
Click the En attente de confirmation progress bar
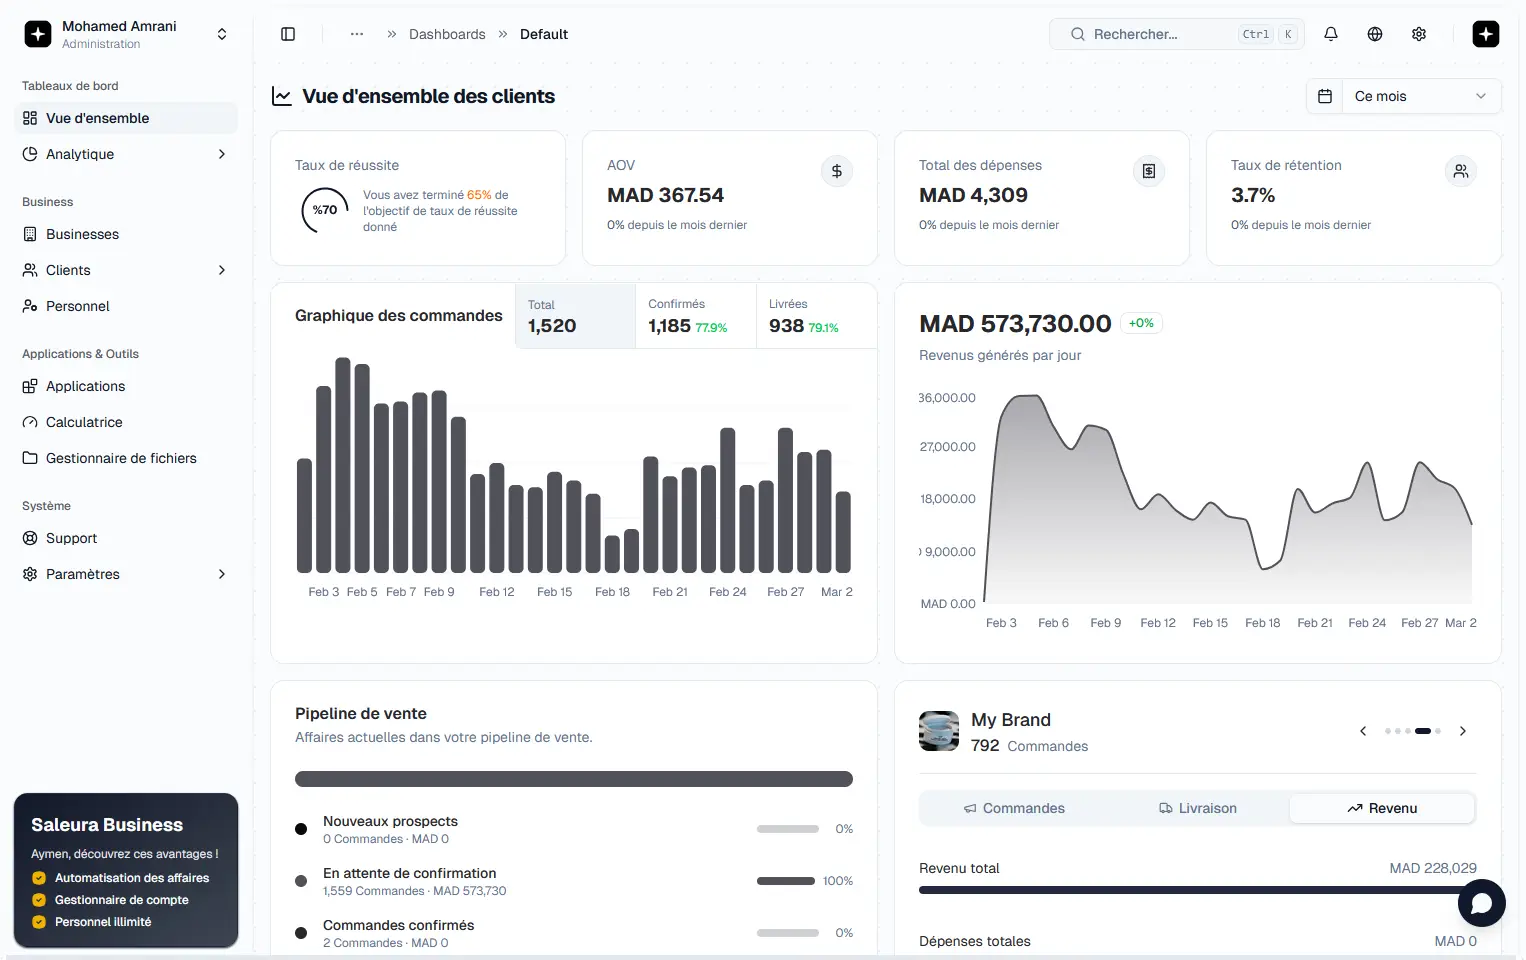click(786, 881)
